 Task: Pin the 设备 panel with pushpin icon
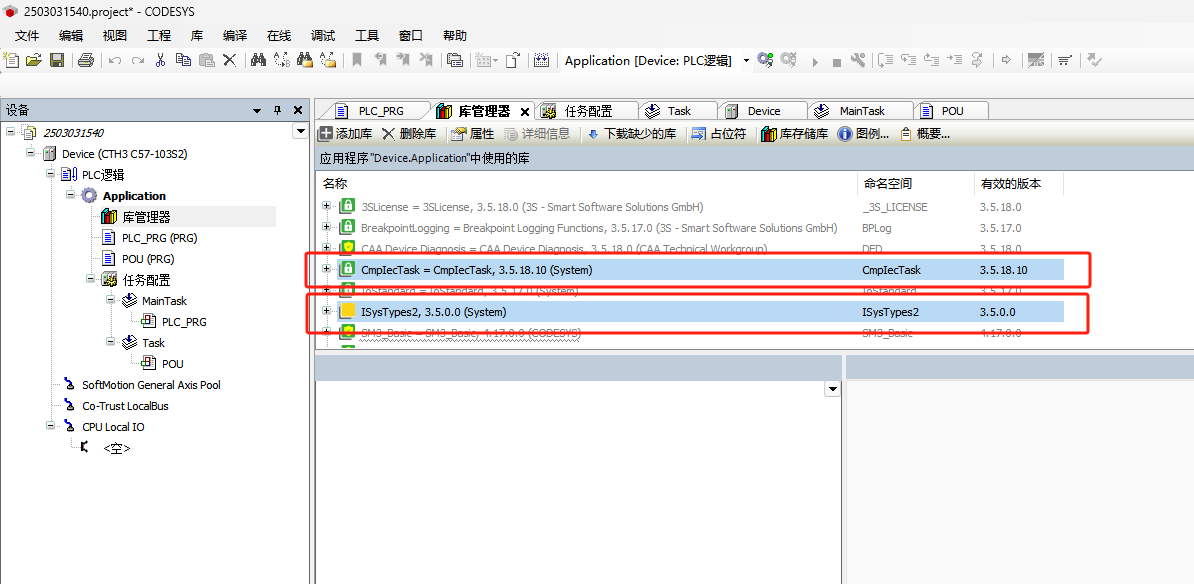click(278, 111)
